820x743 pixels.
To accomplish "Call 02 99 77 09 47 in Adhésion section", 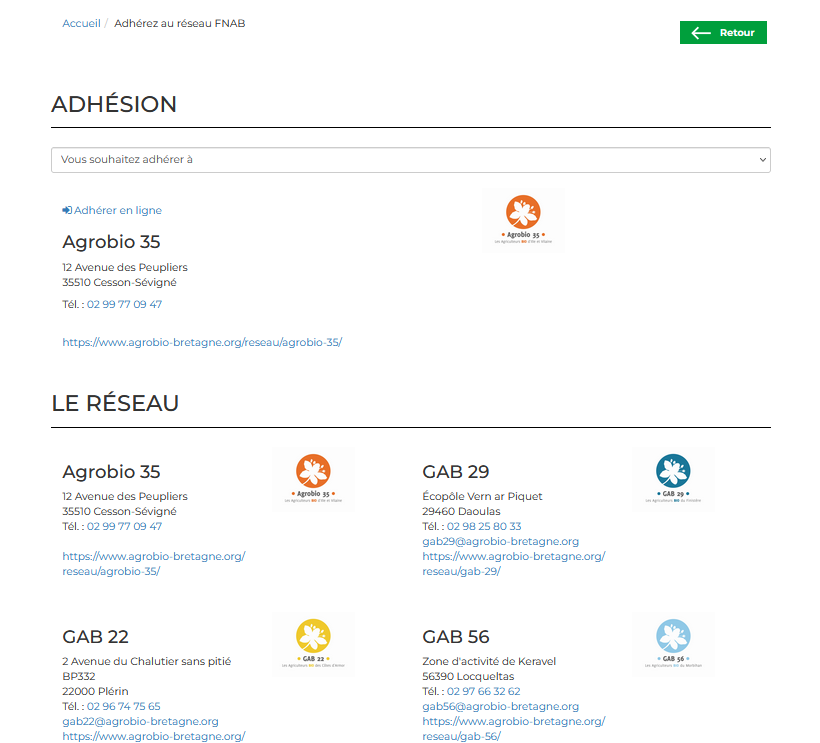I will click(x=124, y=304).
